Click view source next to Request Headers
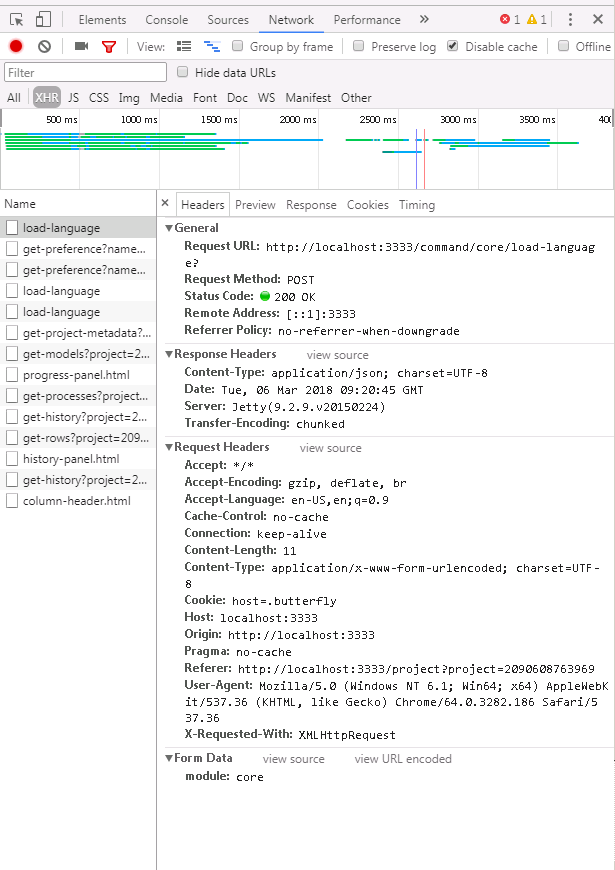The height and width of the screenshot is (870, 615). click(x=330, y=448)
